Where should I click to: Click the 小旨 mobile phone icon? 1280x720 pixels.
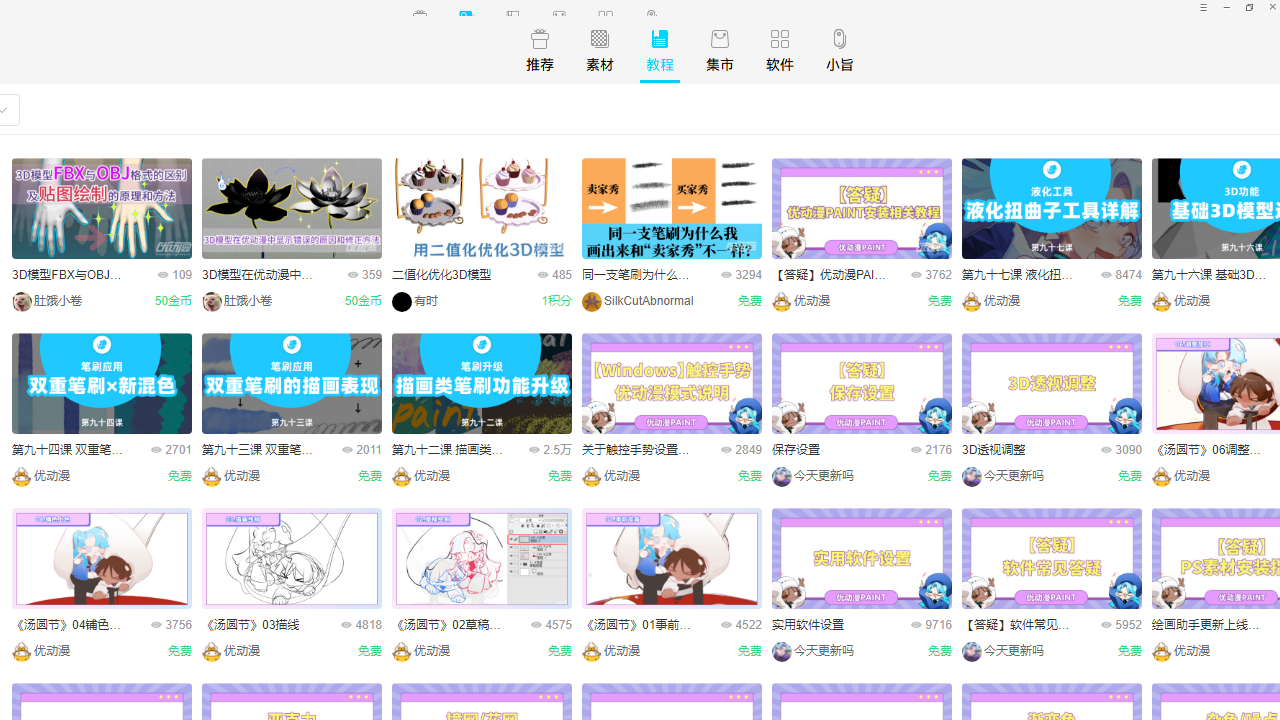click(x=839, y=39)
